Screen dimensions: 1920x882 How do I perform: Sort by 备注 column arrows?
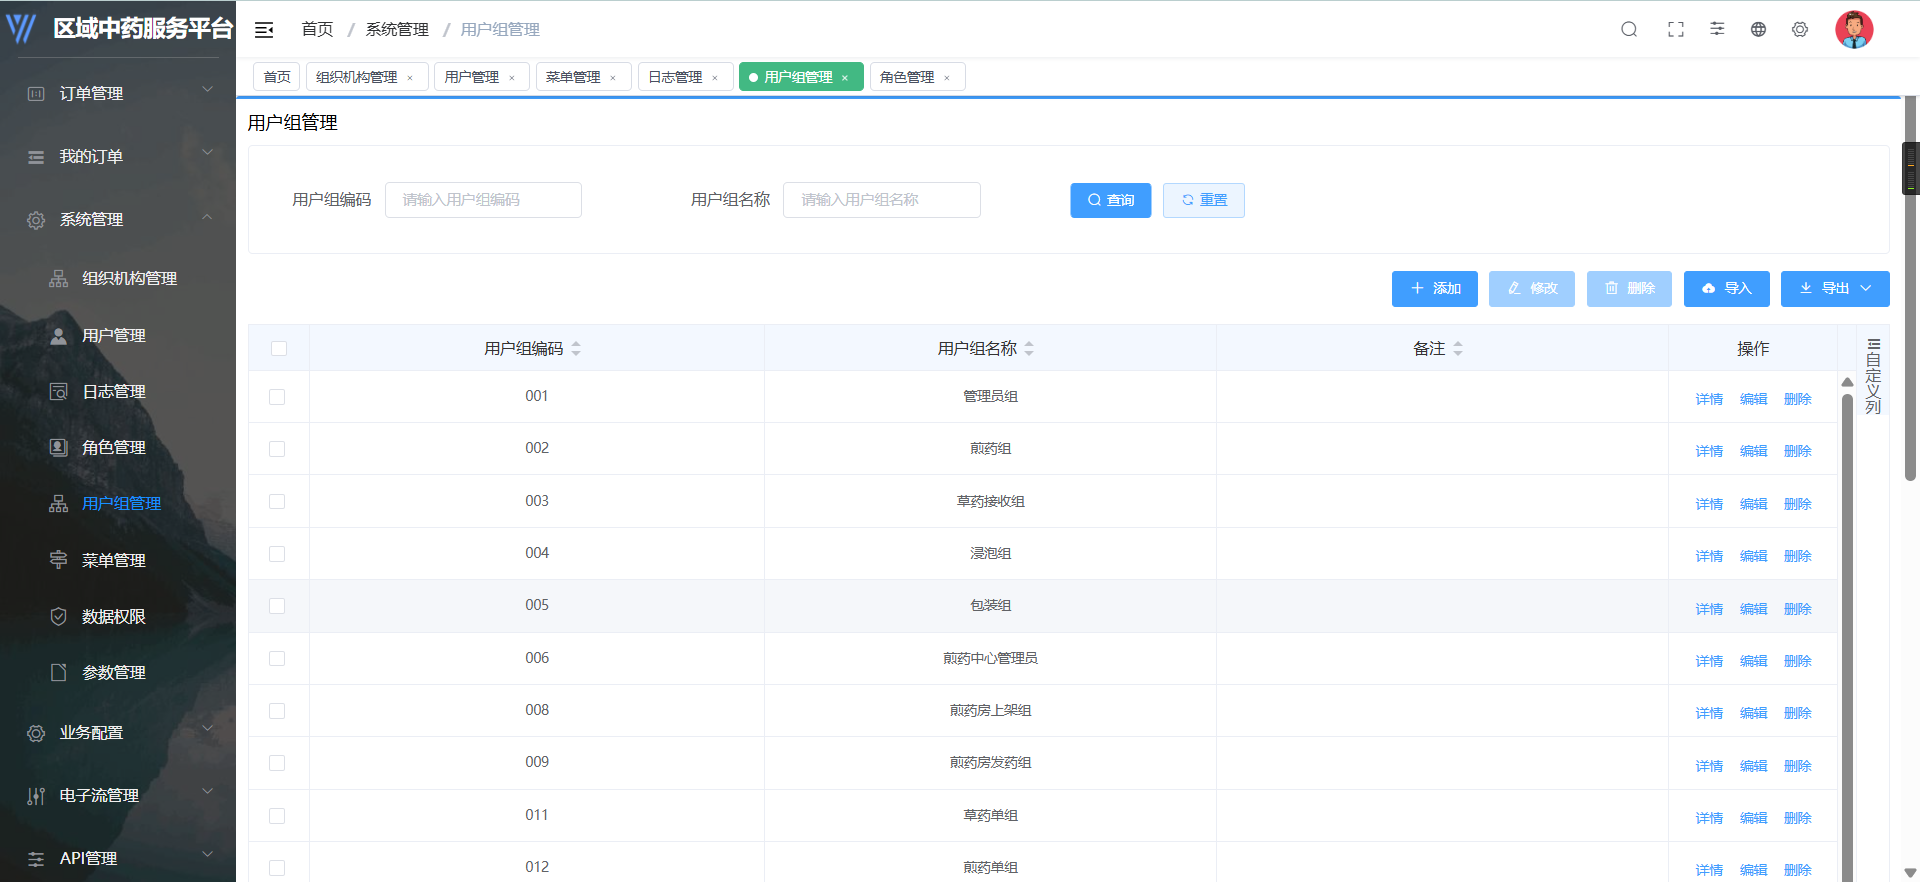pos(1458,348)
